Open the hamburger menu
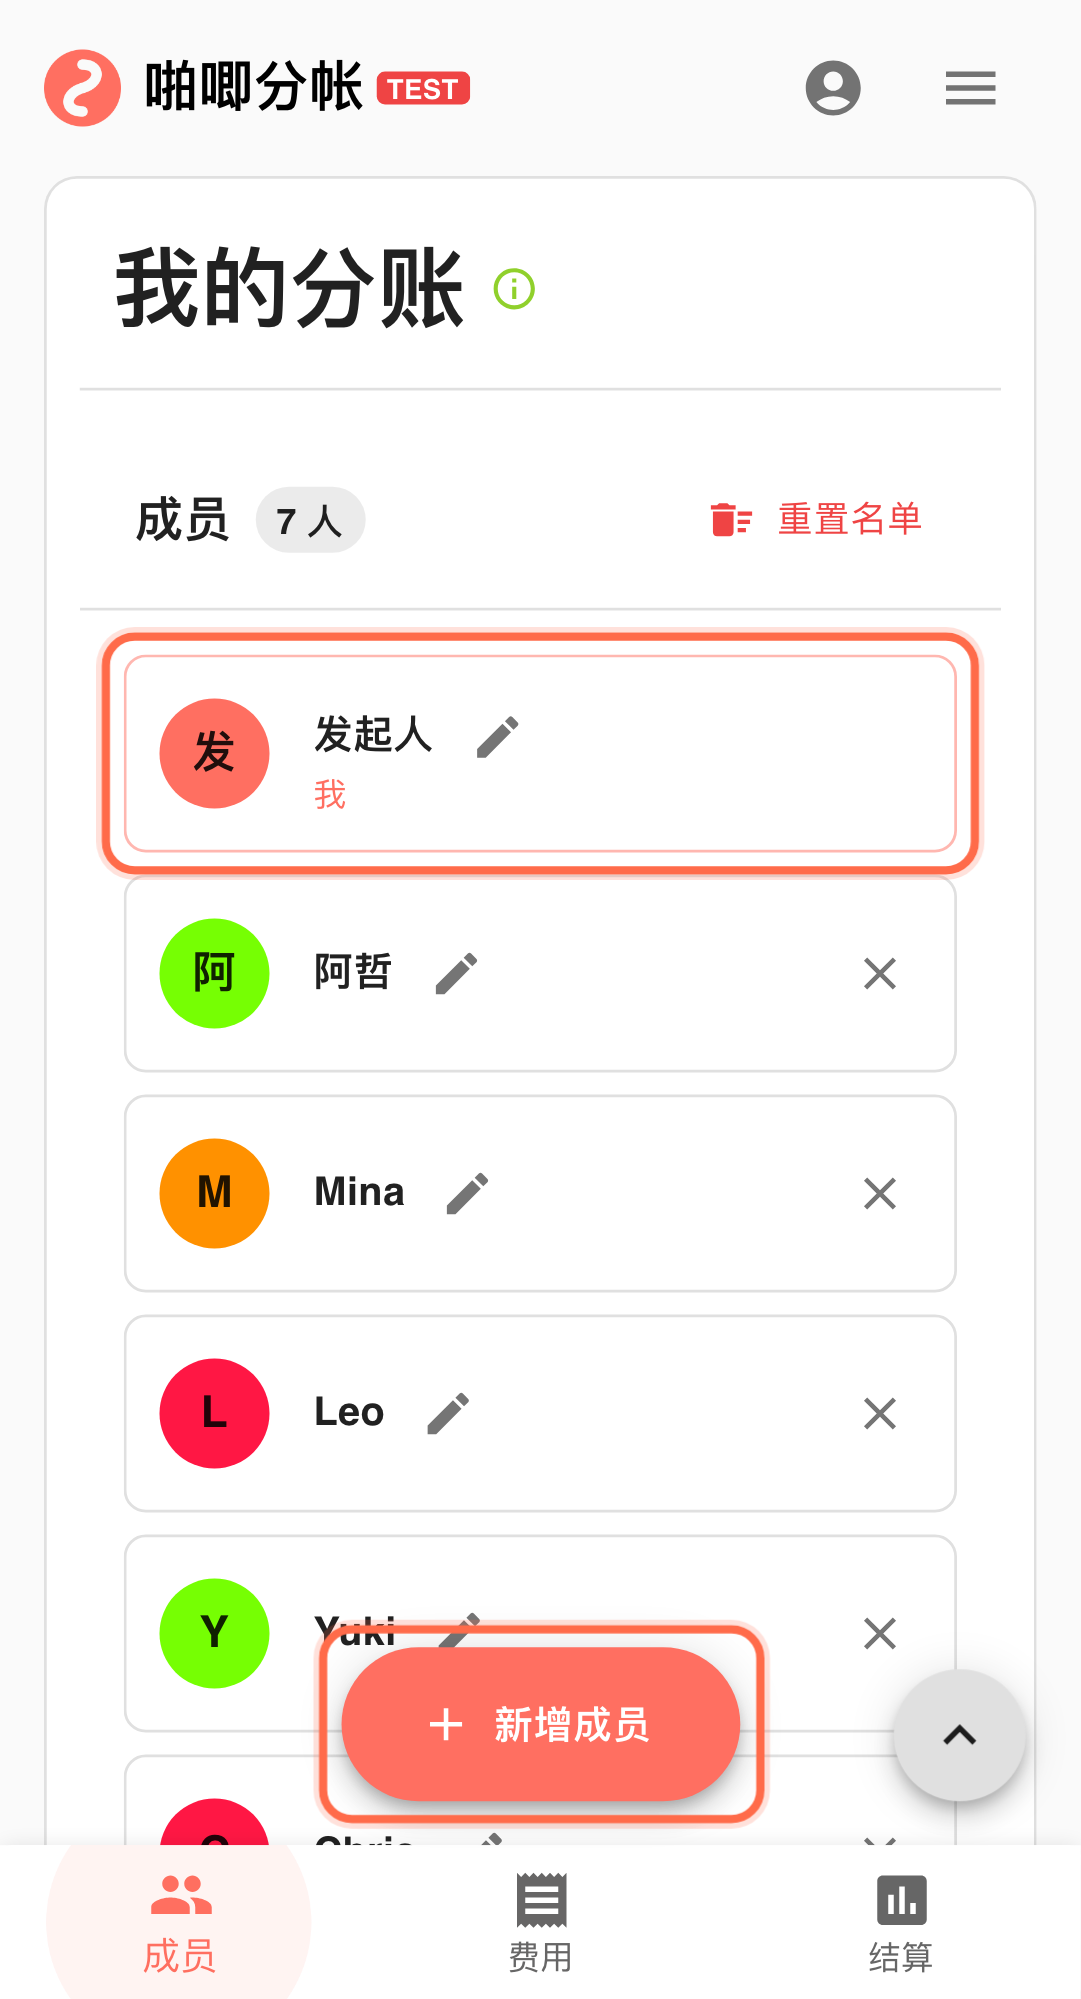 coord(970,88)
